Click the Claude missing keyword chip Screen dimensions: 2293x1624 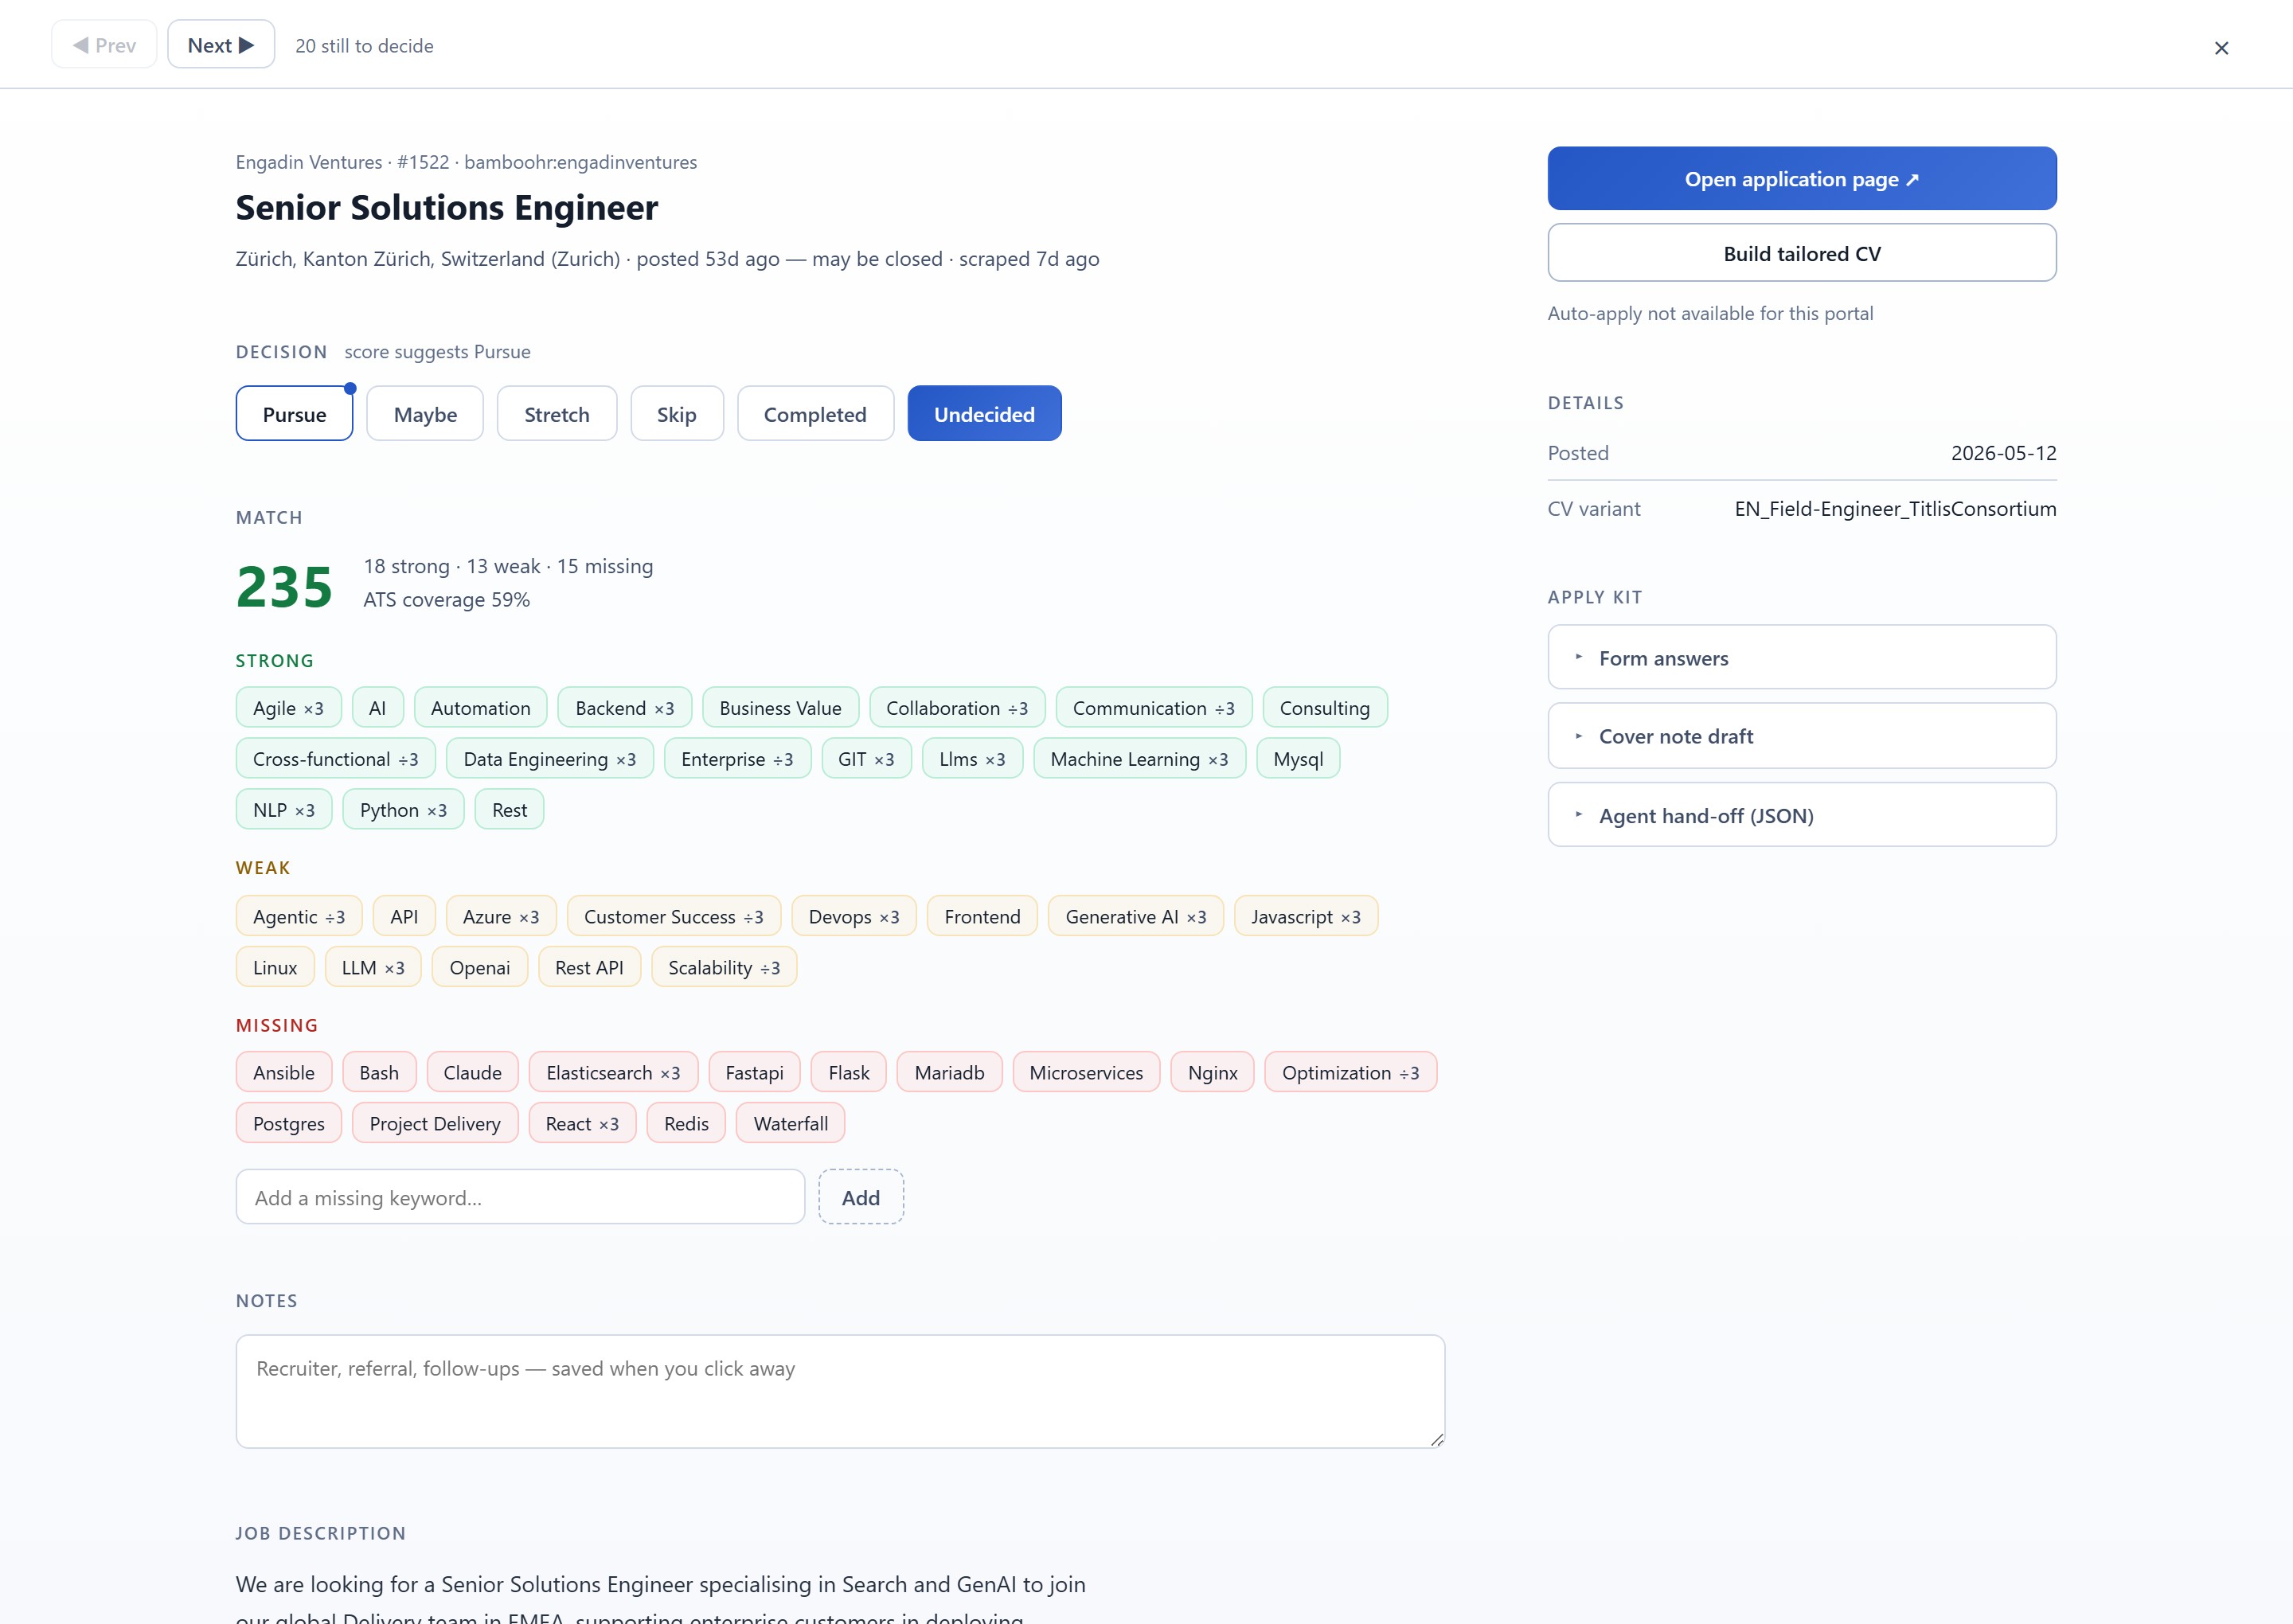pyautogui.click(x=472, y=1073)
